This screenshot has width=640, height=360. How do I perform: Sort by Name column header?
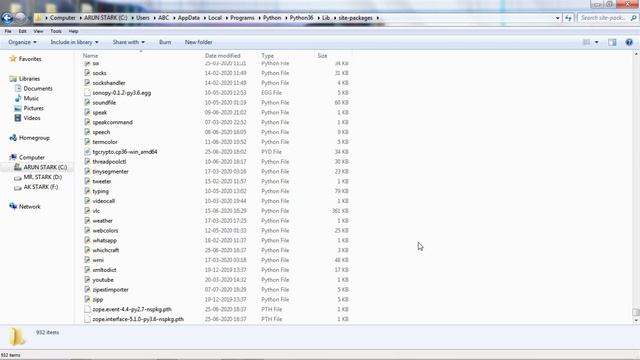tap(90, 56)
